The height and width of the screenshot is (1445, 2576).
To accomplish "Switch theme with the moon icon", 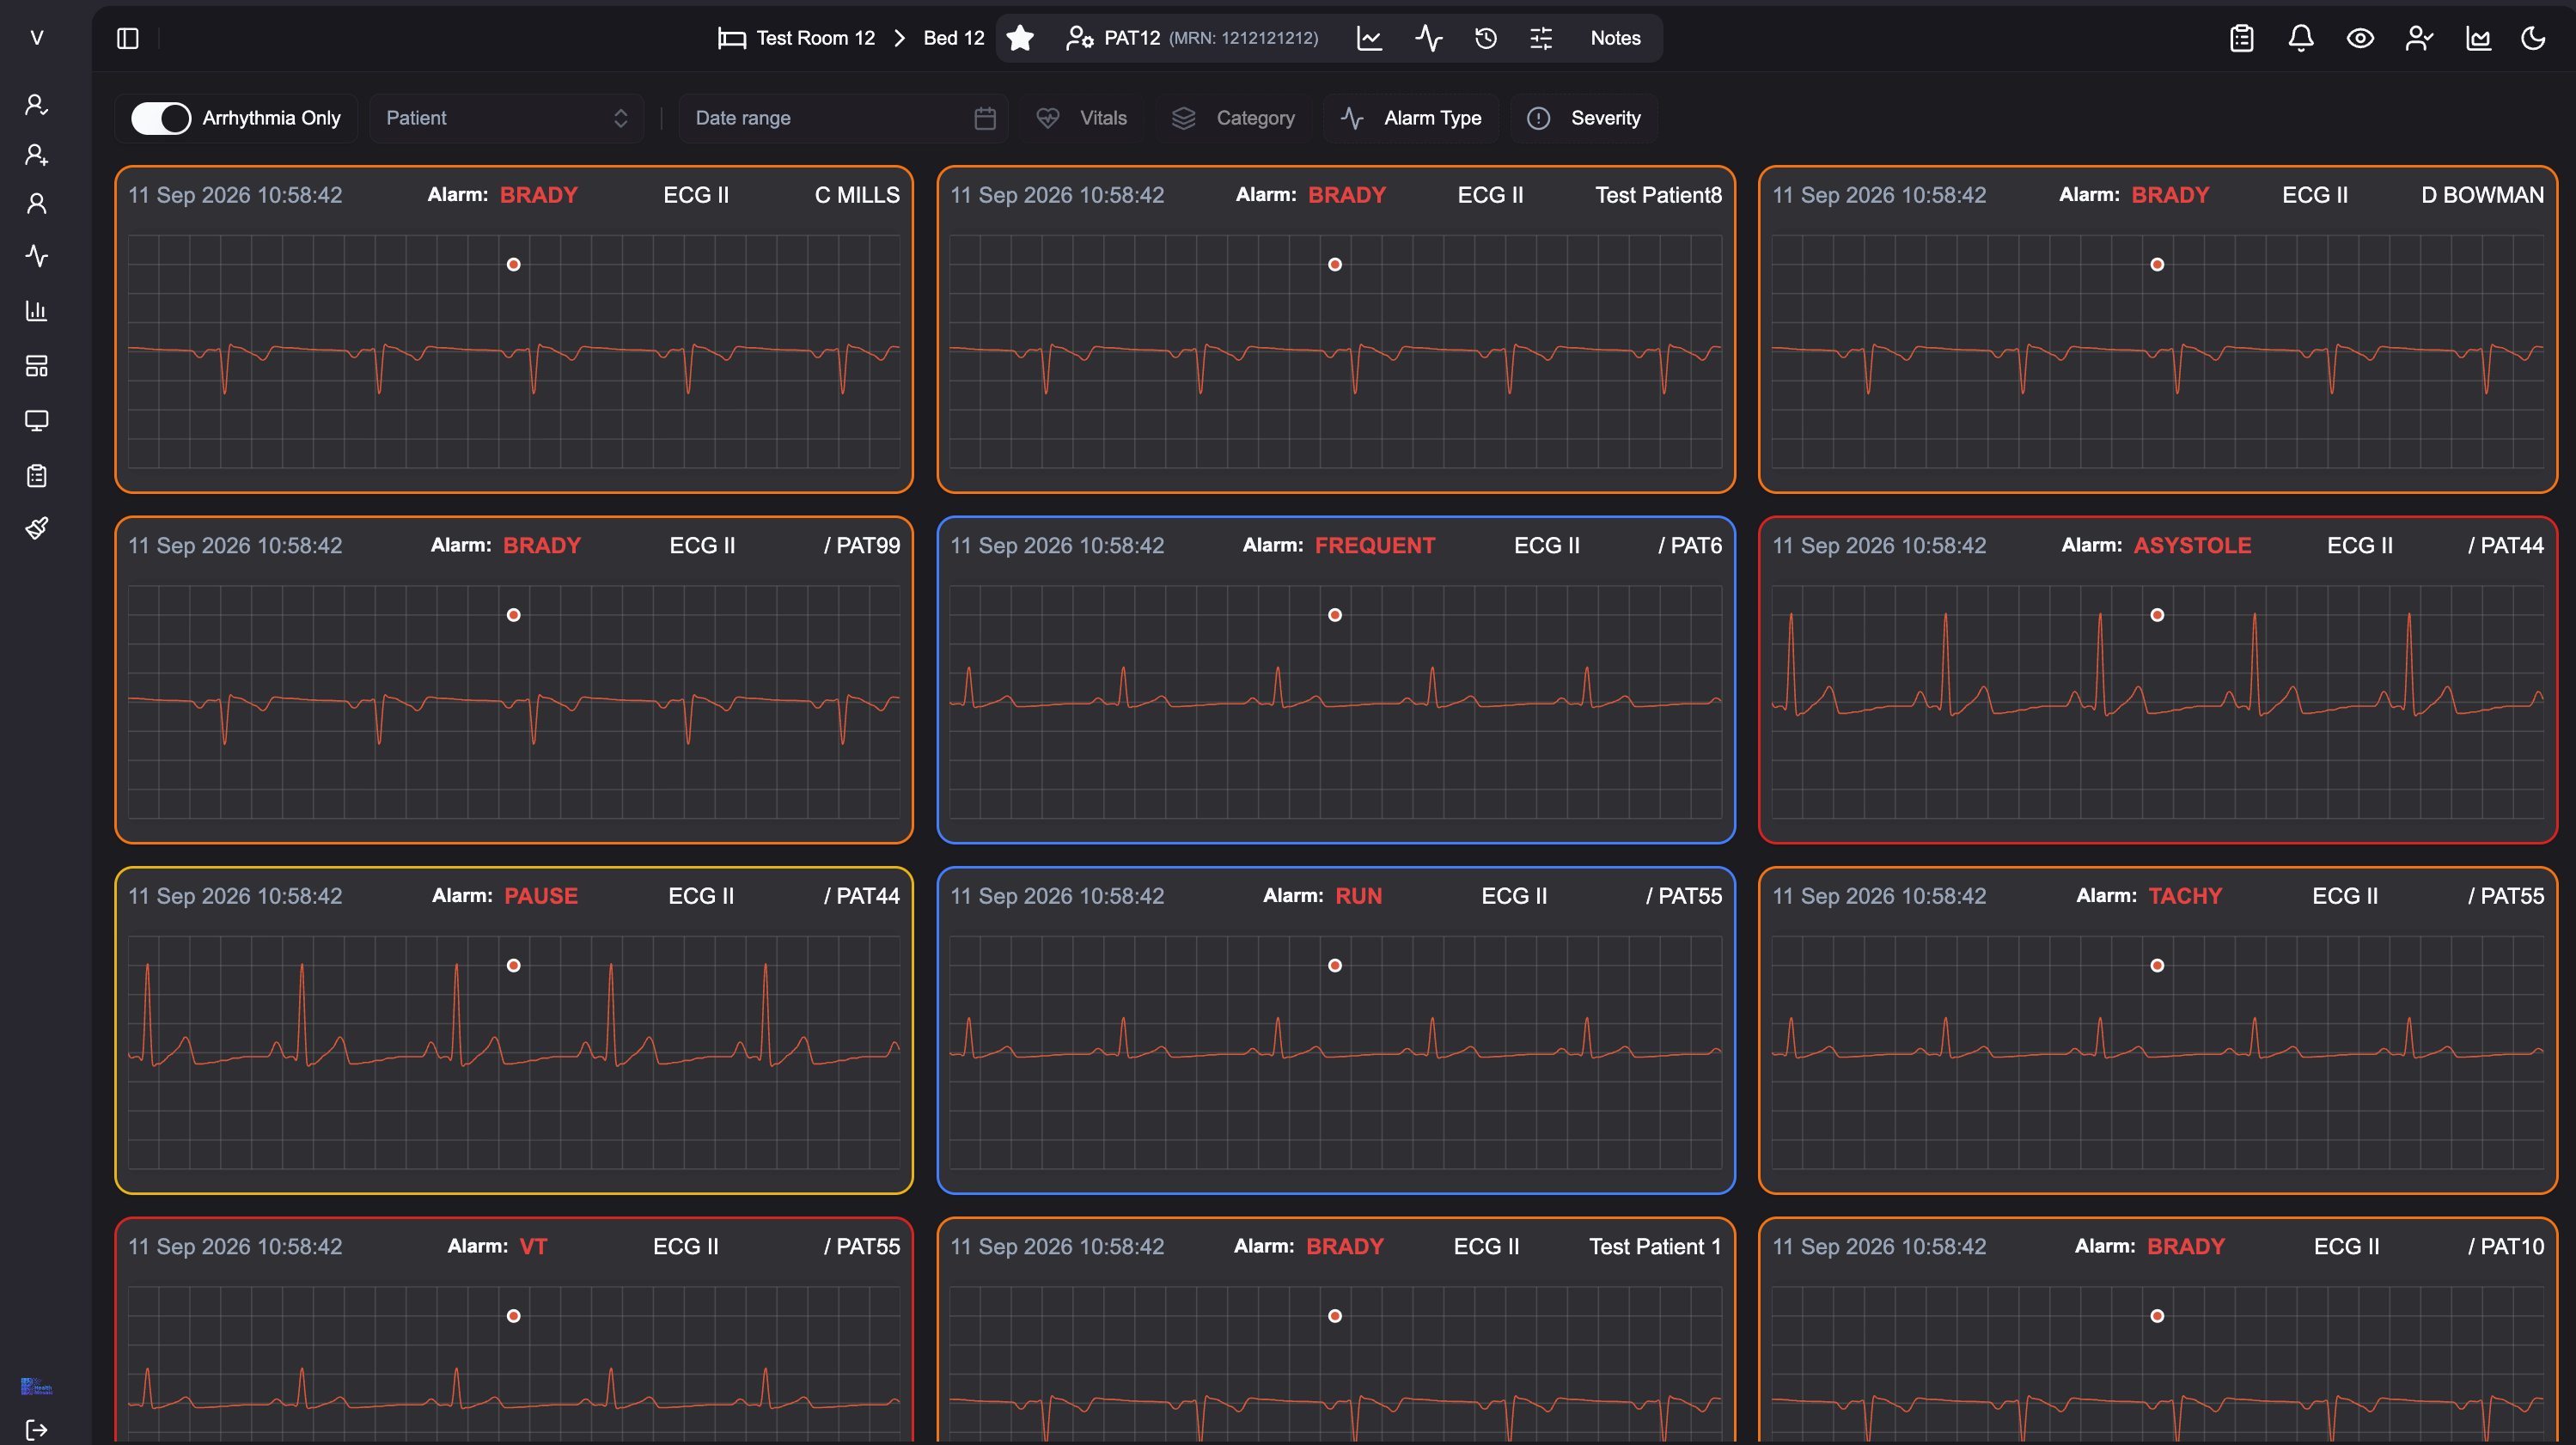I will click(2533, 38).
